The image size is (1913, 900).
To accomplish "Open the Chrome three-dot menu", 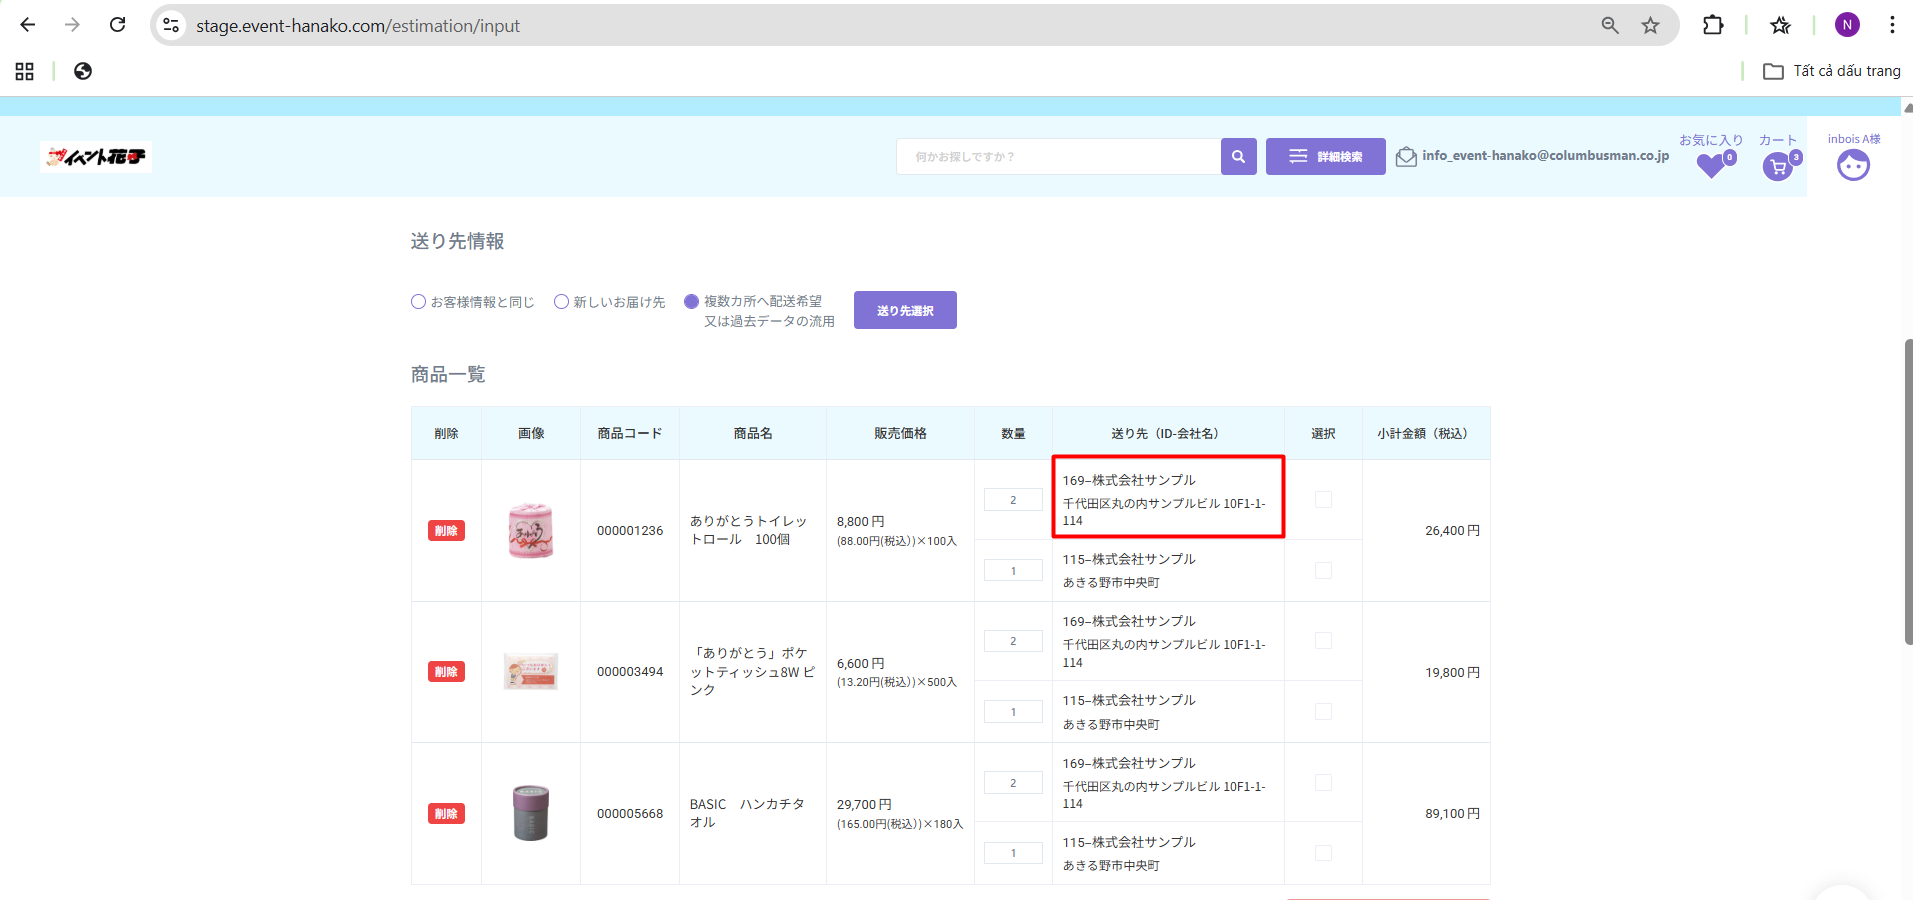I will [1892, 25].
